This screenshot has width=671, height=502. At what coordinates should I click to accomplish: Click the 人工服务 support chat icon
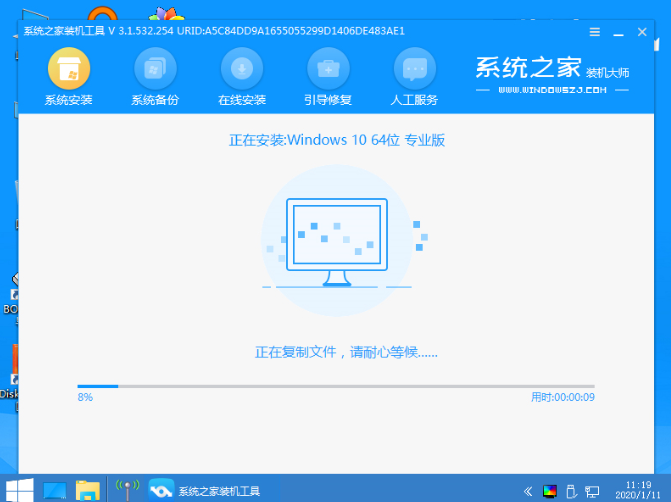click(x=414, y=77)
